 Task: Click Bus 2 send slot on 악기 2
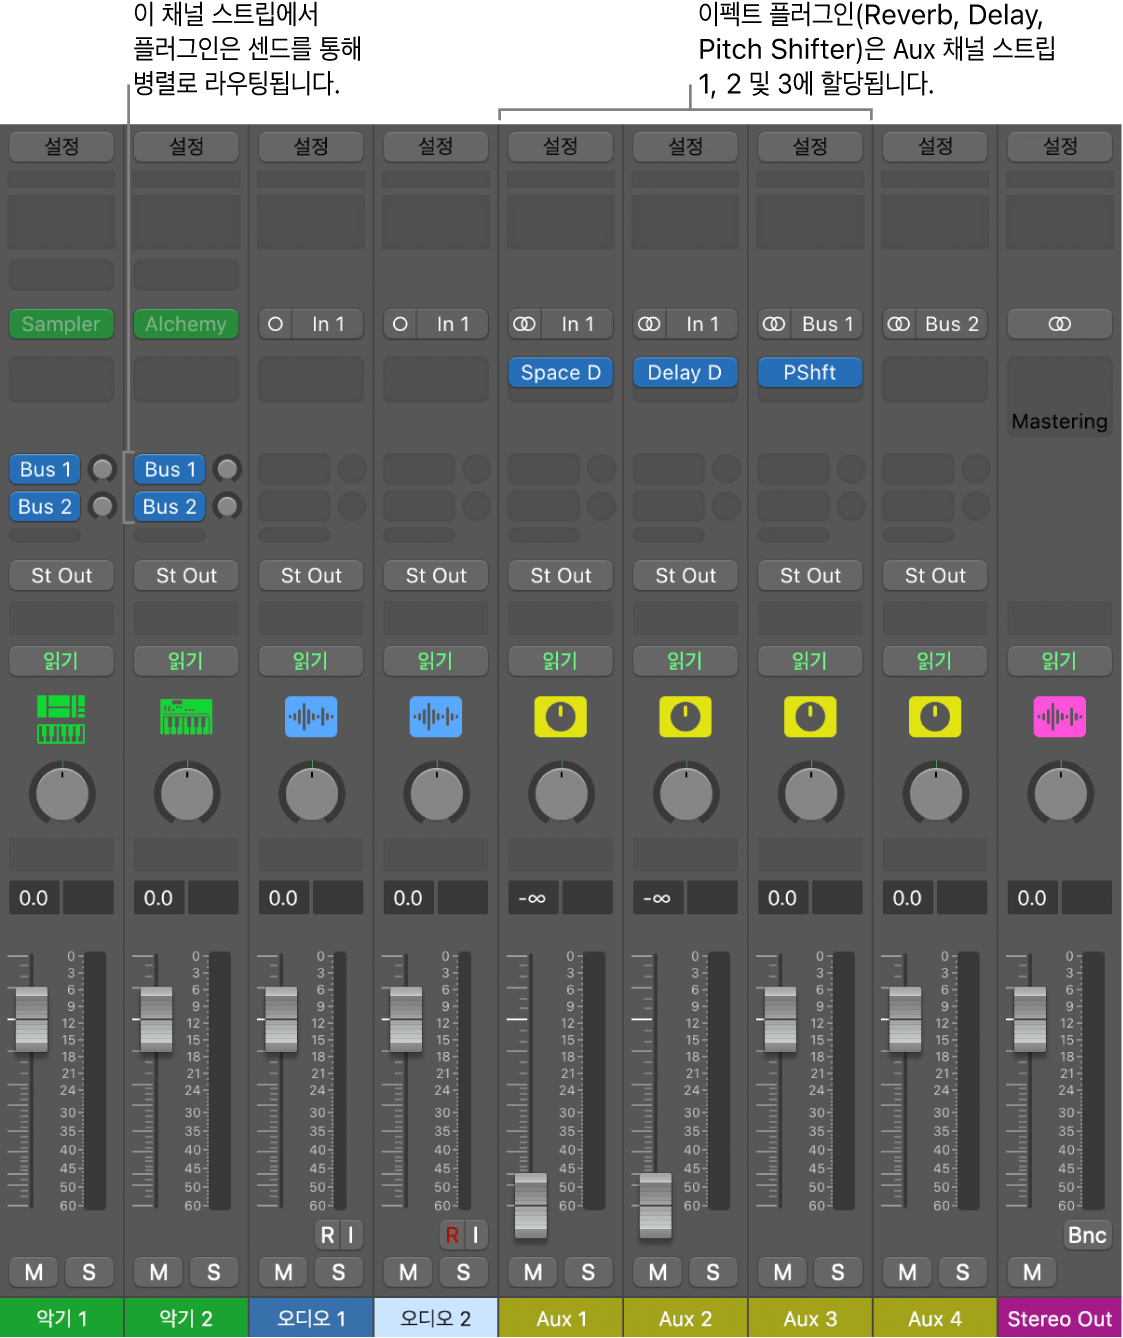pyautogui.click(x=170, y=506)
